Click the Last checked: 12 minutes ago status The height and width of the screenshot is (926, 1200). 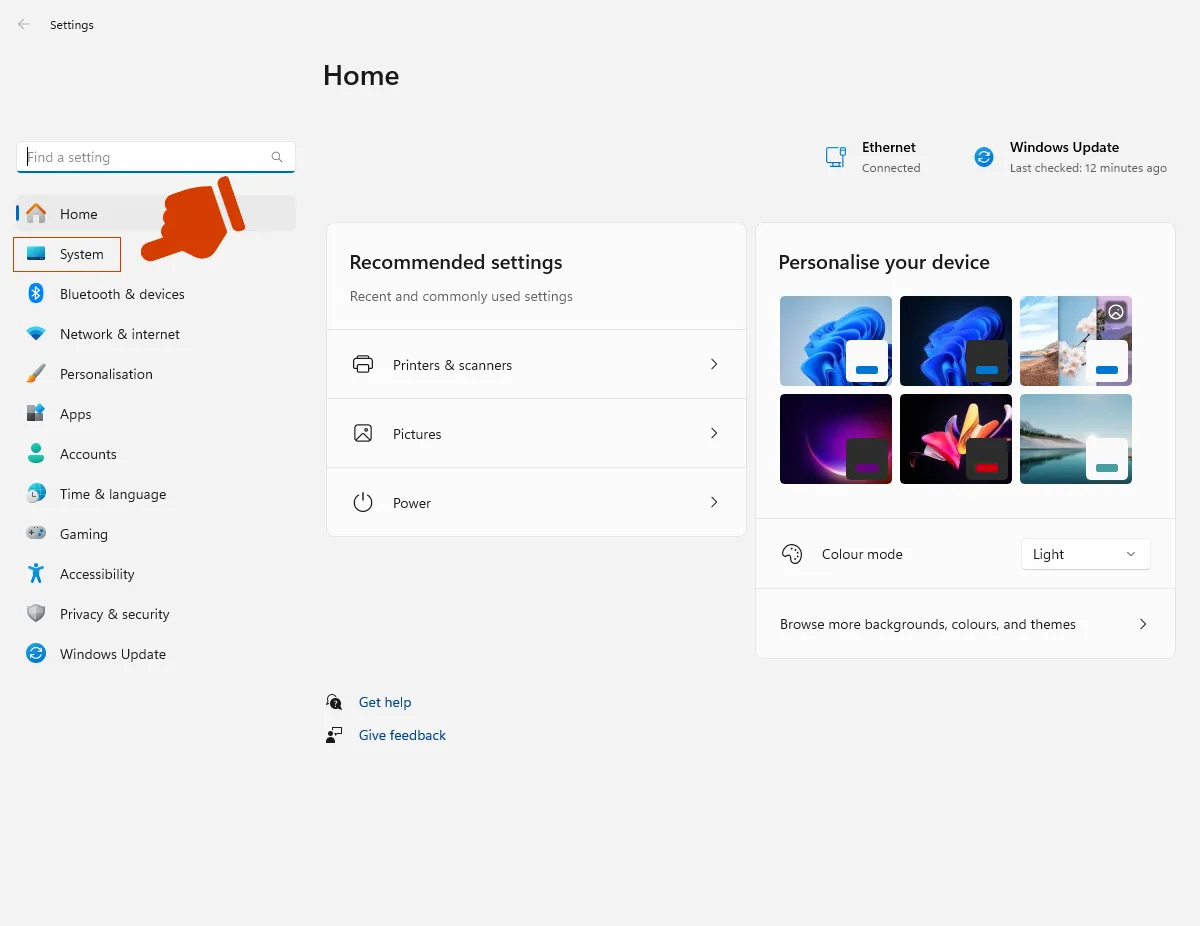pyautogui.click(x=1088, y=168)
